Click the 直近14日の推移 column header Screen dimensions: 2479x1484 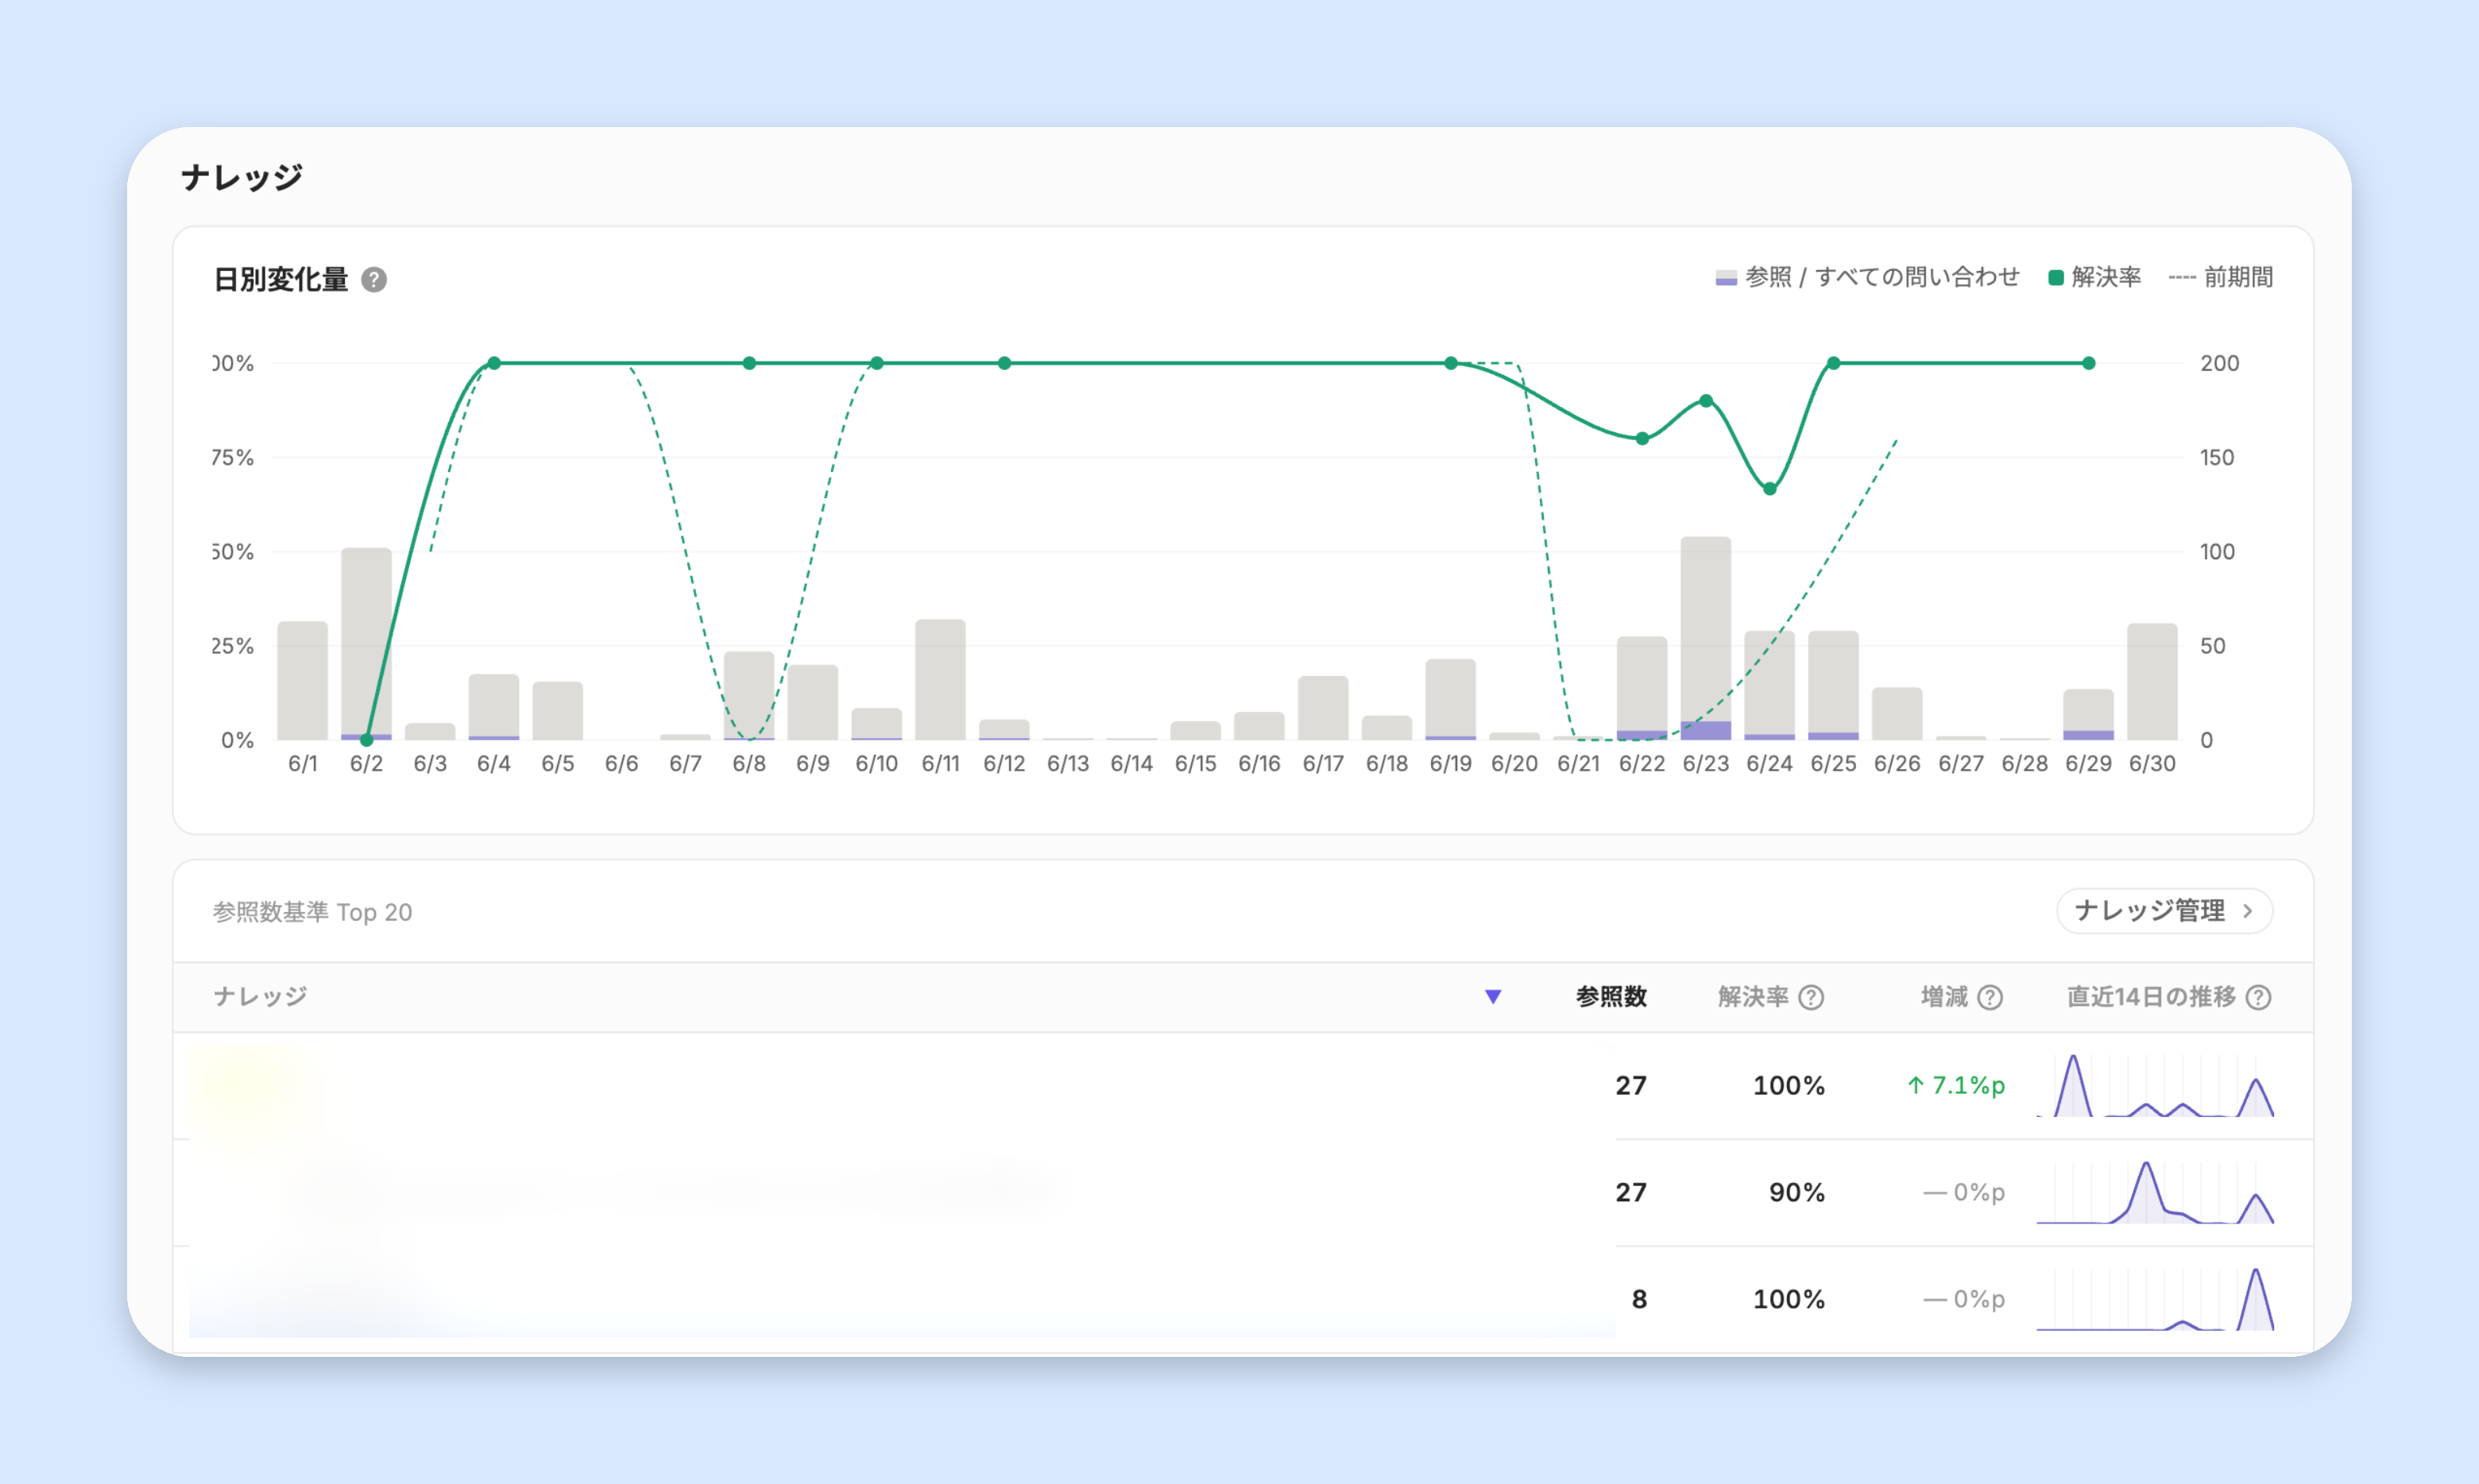tap(2151, 996)
